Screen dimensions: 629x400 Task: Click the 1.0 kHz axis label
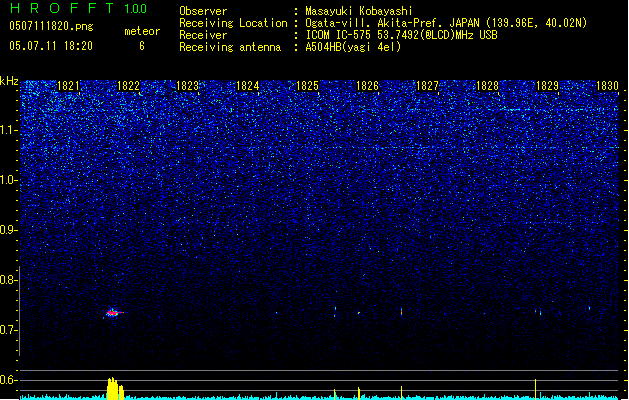[x=8, y=180]
